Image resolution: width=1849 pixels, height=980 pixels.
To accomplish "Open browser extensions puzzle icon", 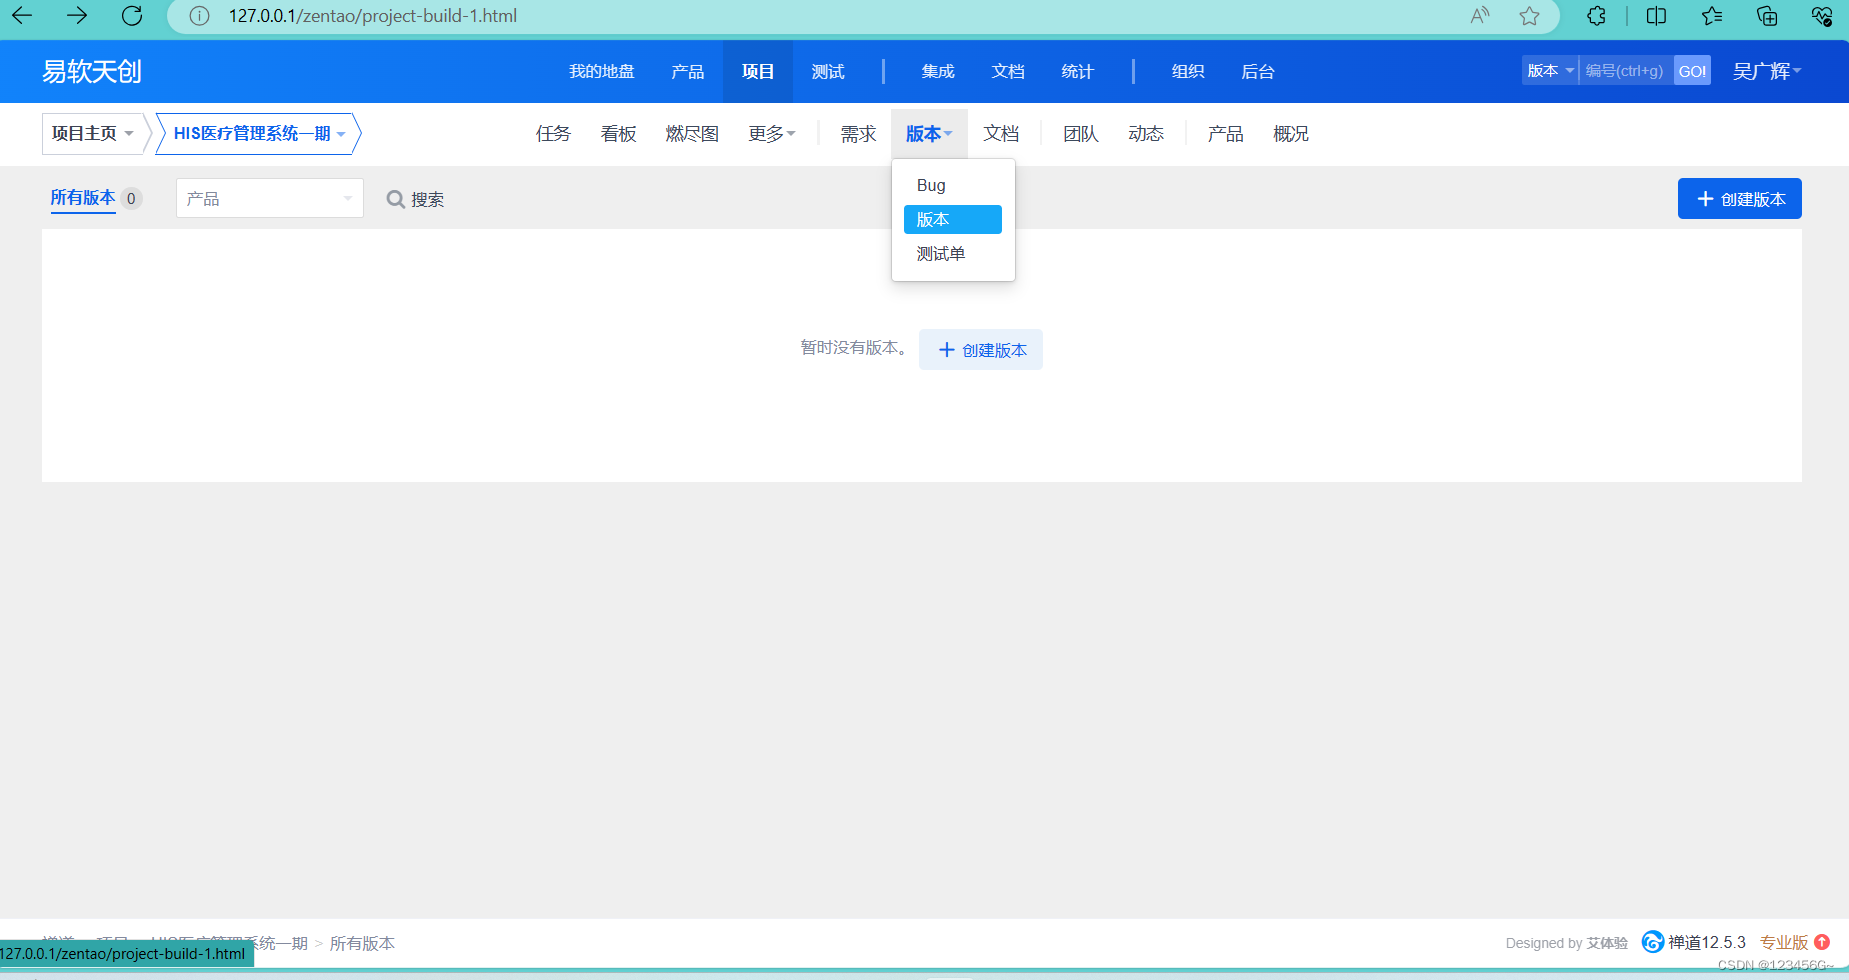I will 1597,16.
